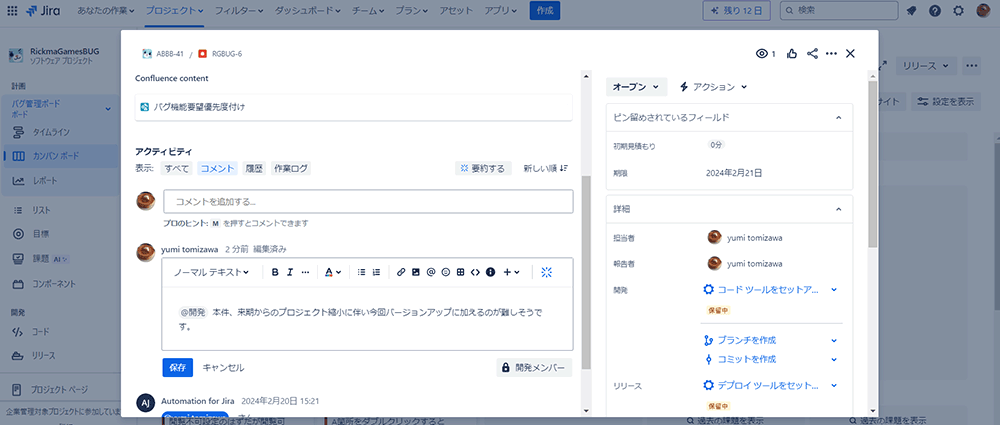The width and height of the screenshot is (1000, 425).
Task: Save the comment with 保存 button
Action: (178, 368)
